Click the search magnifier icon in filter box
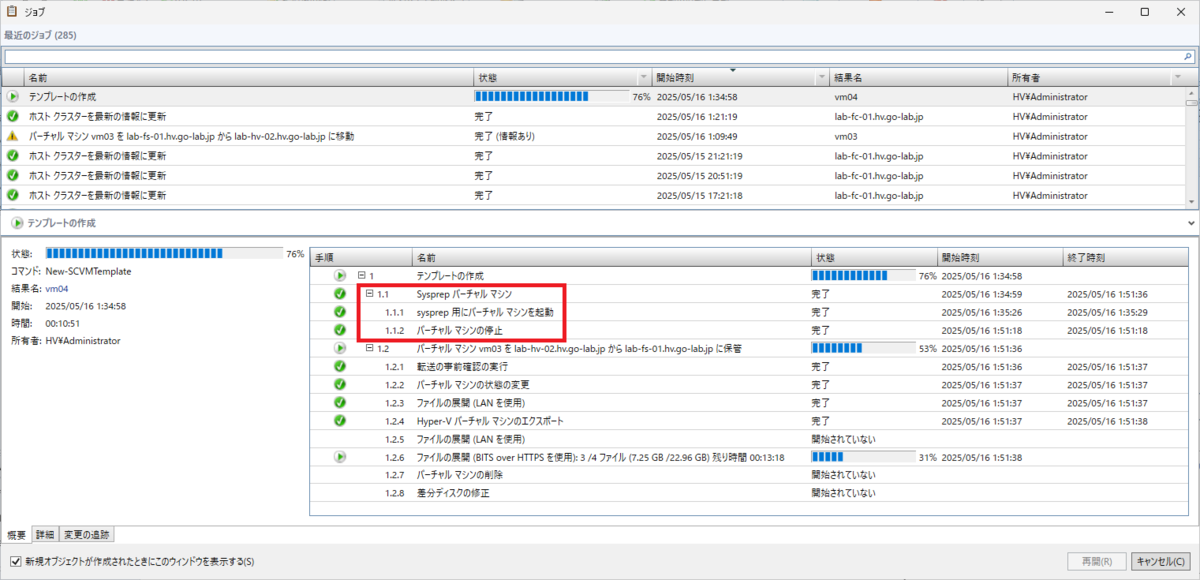 tap(1186, 57)
